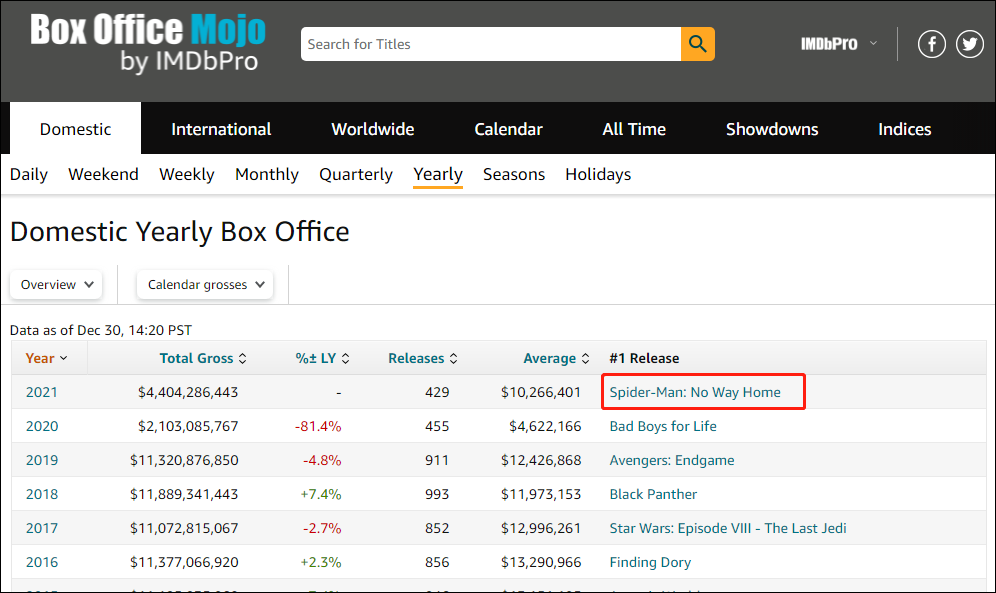Viewport: 996px width, 593px height.
Task: Click the +7.4% change value
Action: point(321,494)
